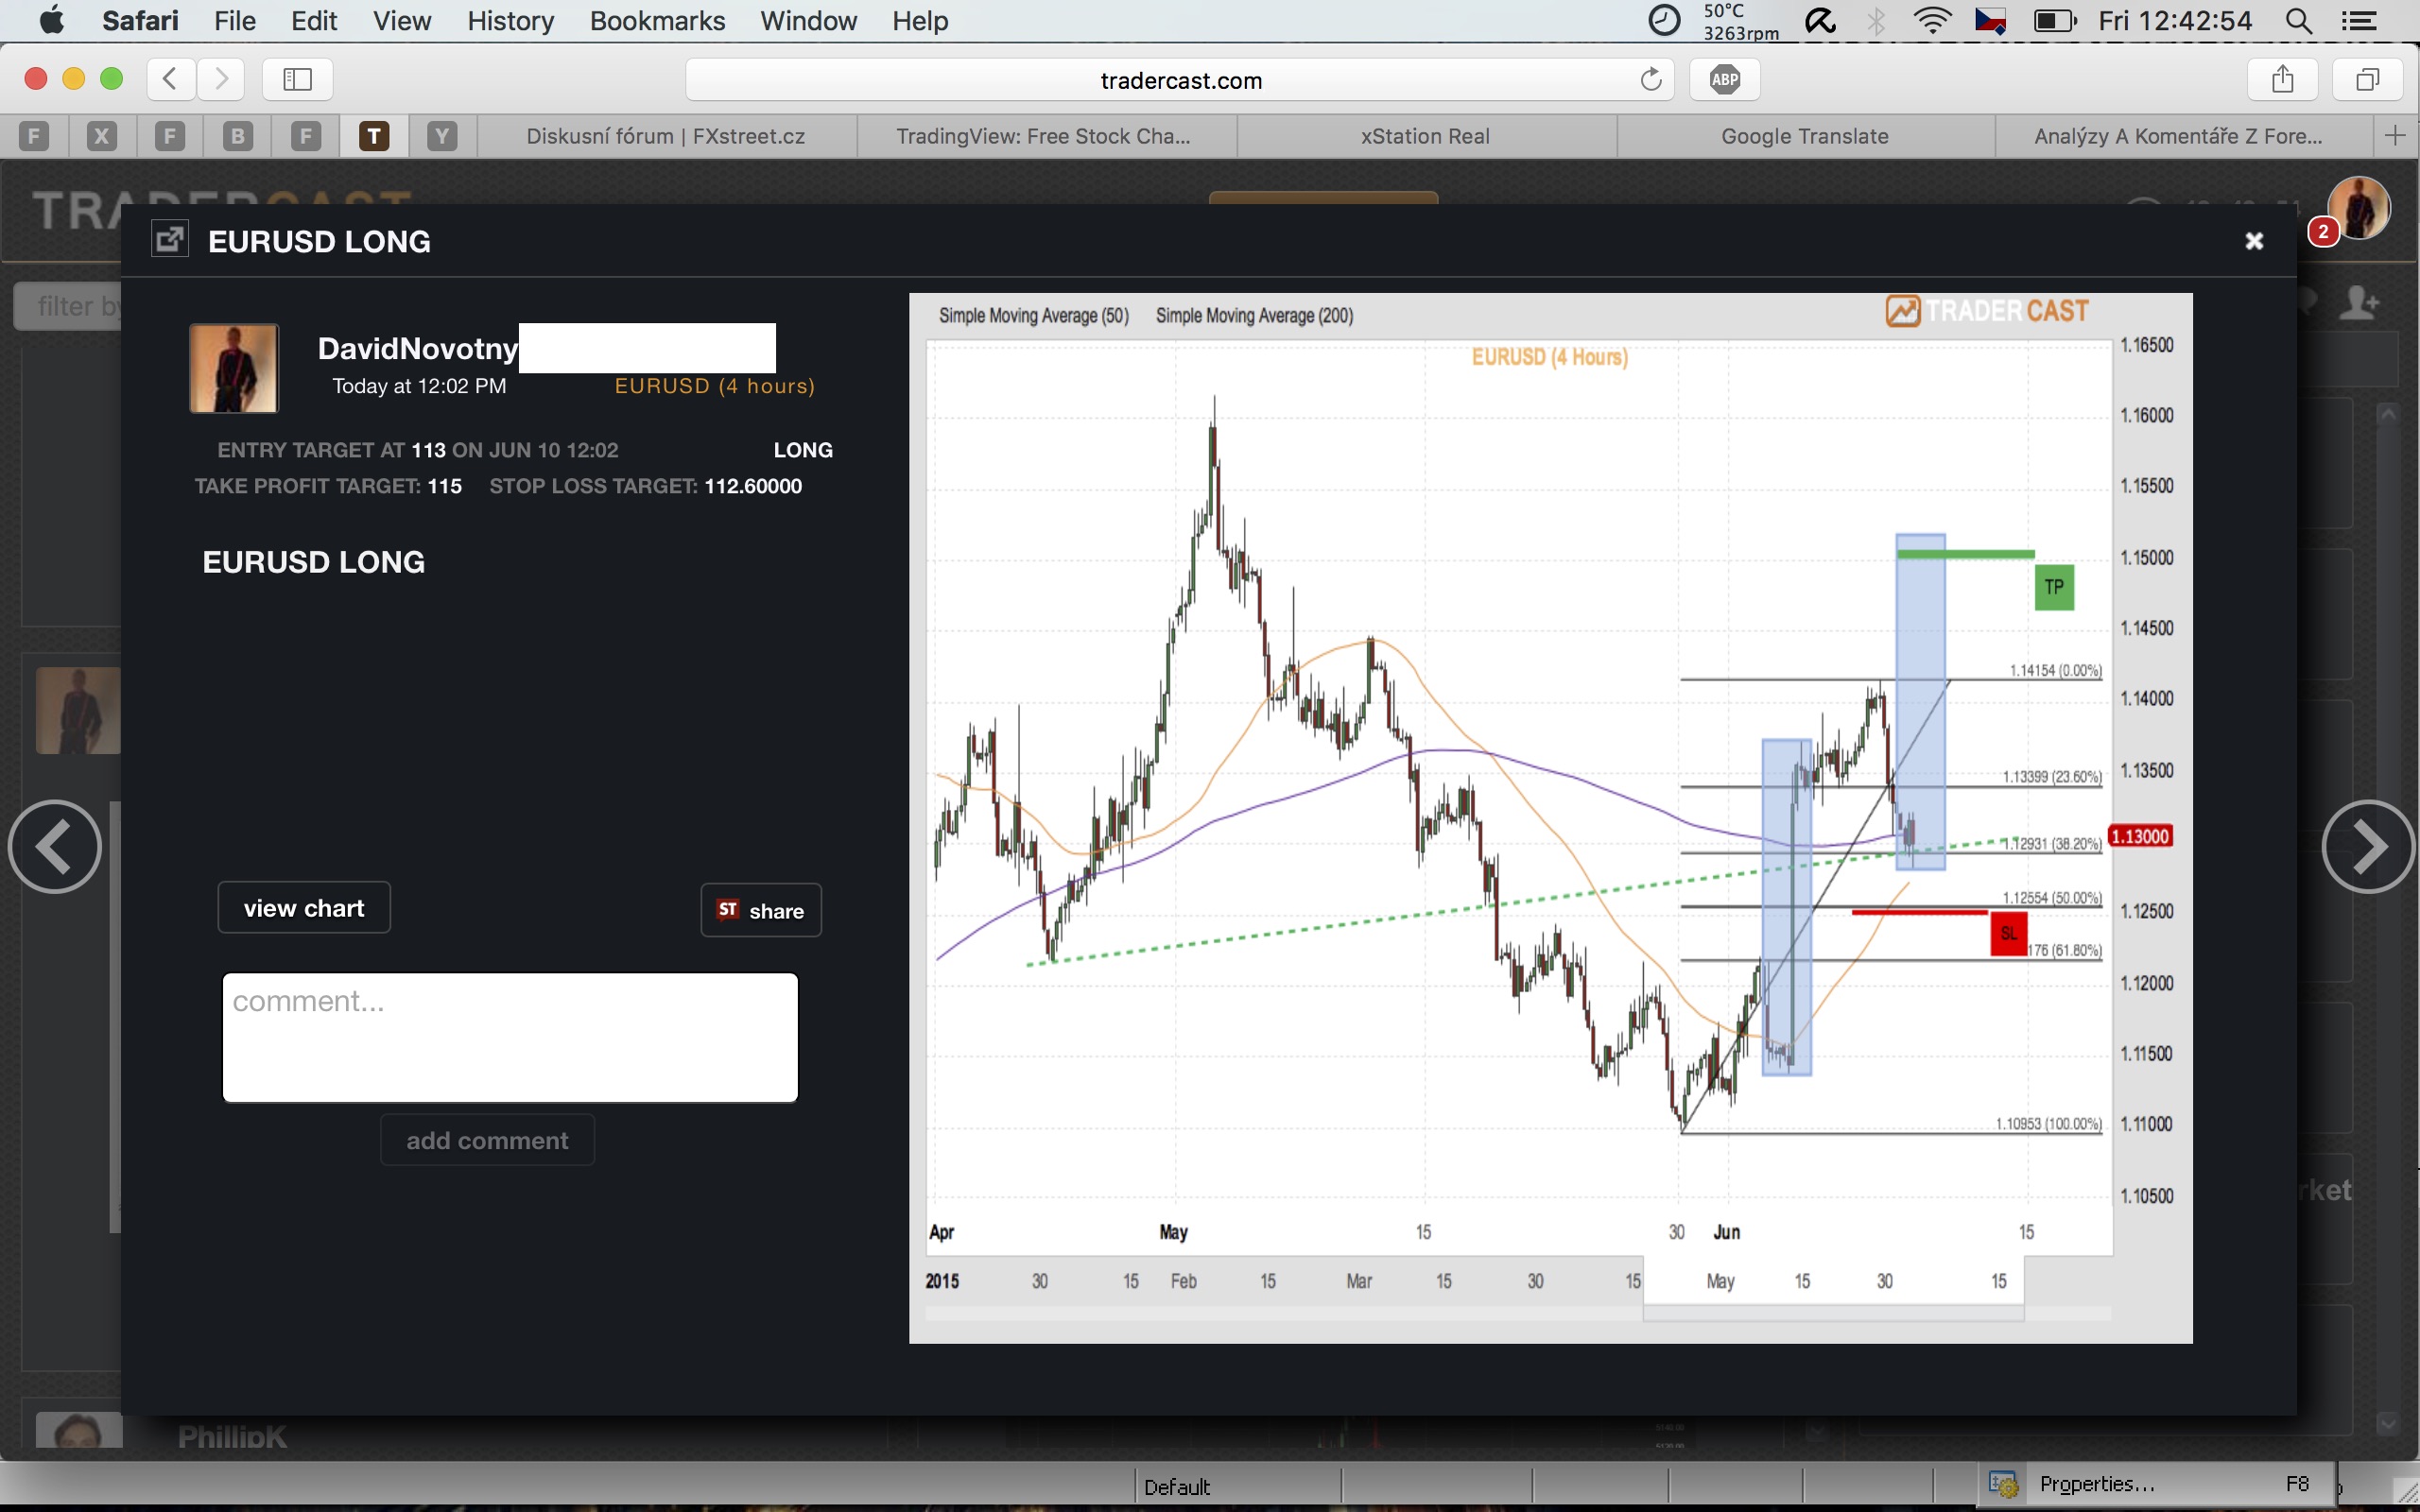Click the View menu
The image size is (2420, 1512).
coord(402,20)
